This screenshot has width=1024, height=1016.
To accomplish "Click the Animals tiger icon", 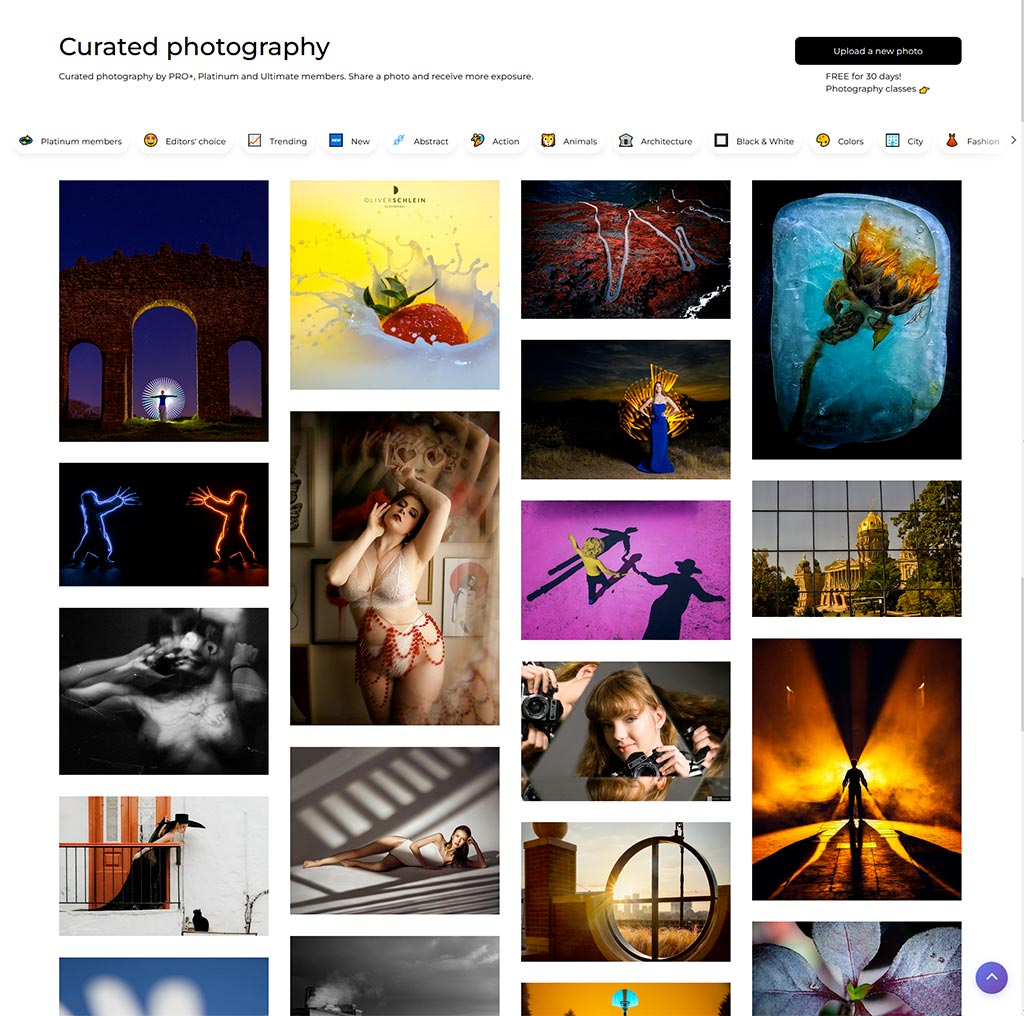I will point(548,140).
